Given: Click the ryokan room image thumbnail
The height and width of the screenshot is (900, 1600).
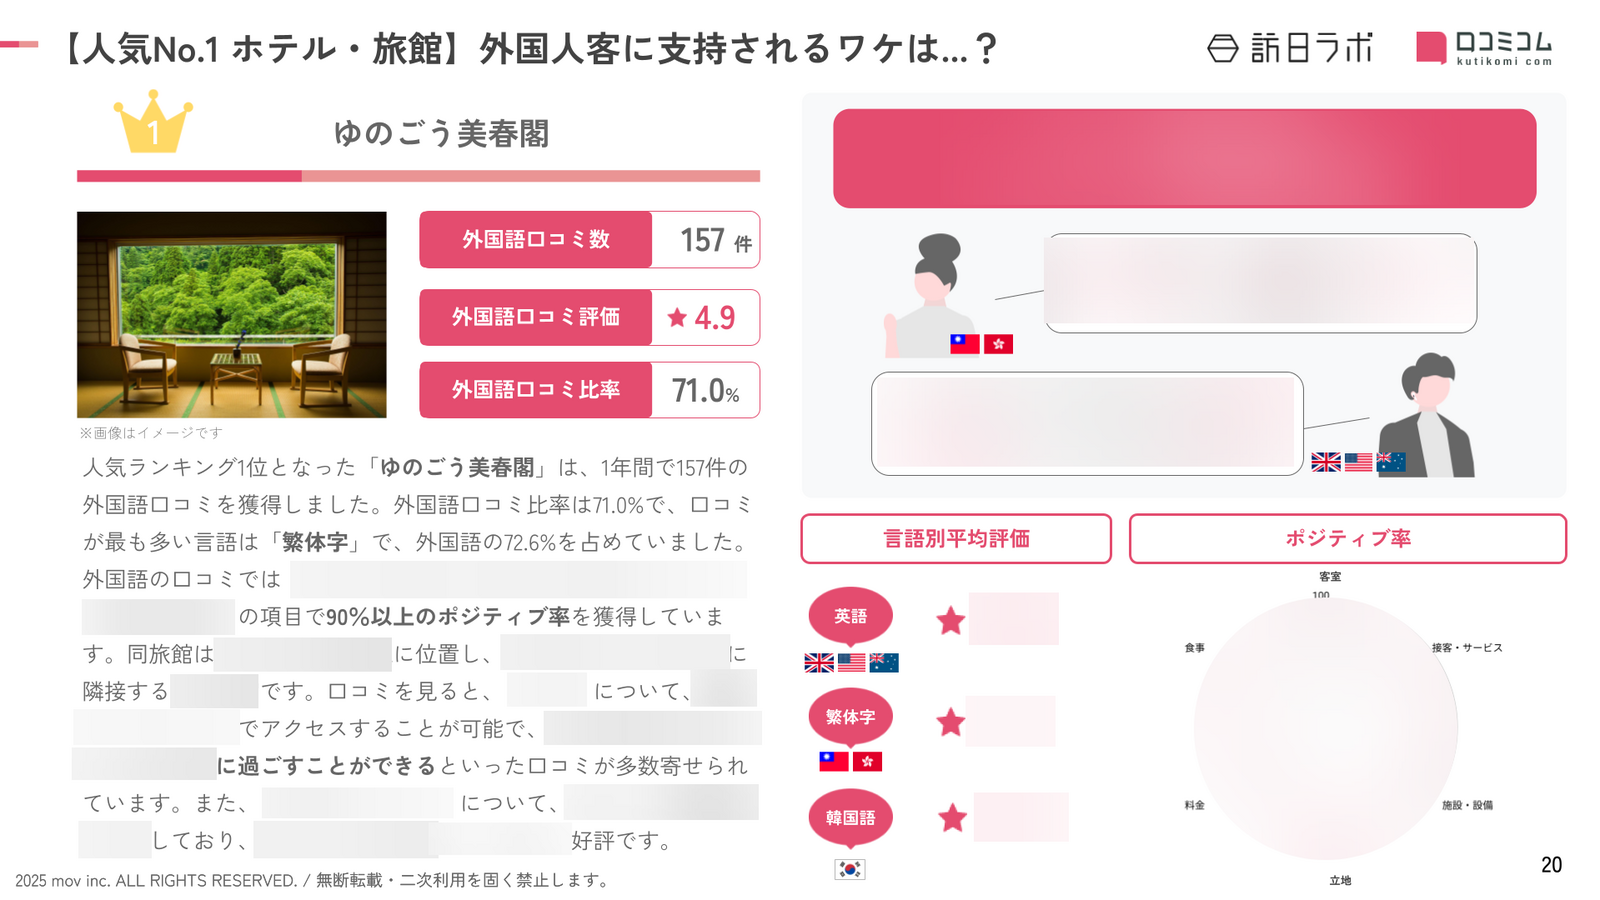Looking at the screenshot, I should click(232, 315).
